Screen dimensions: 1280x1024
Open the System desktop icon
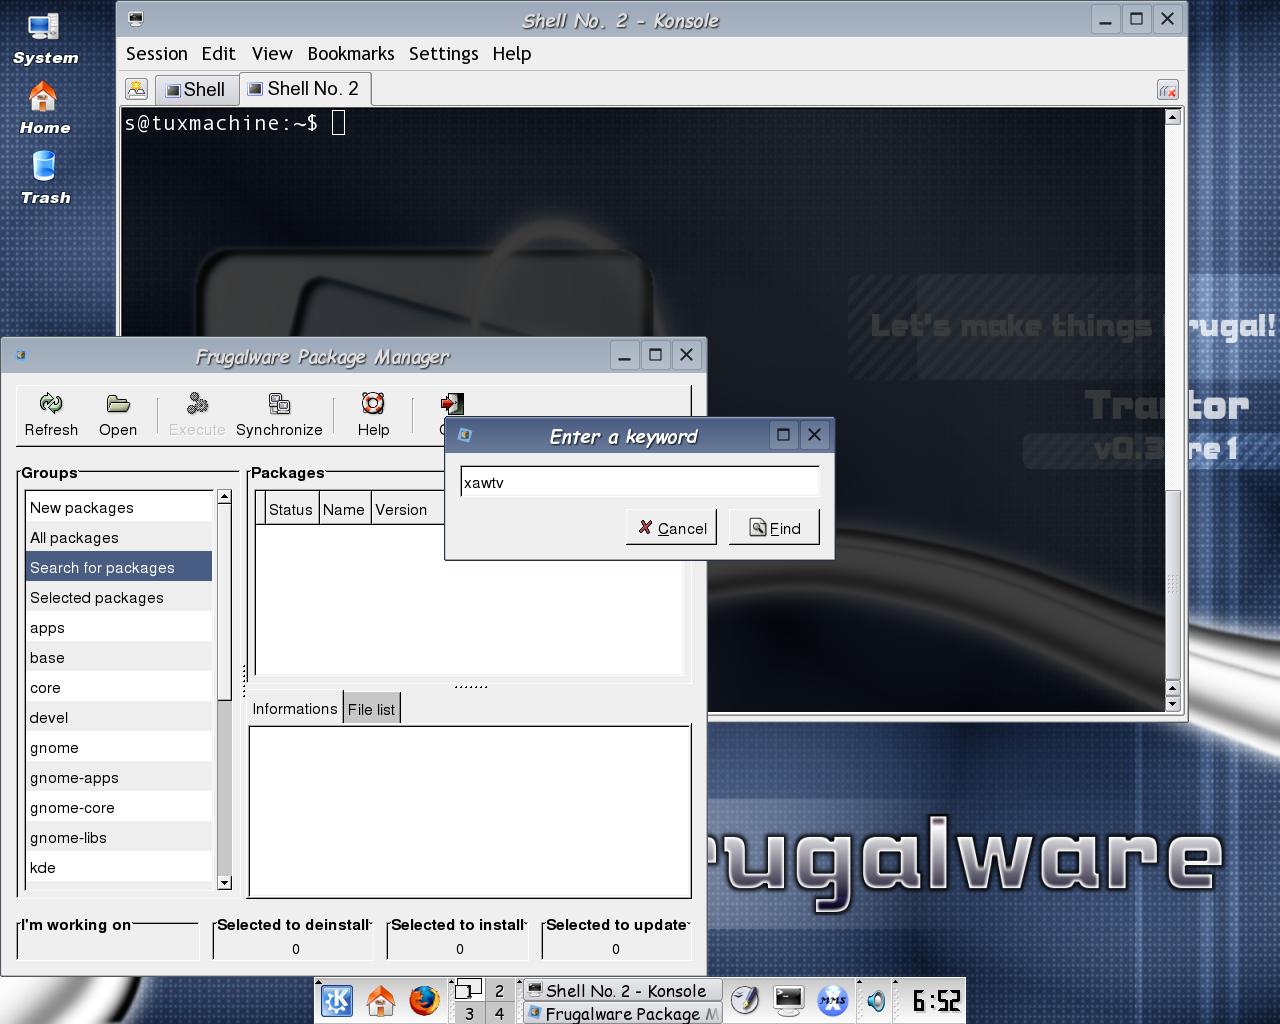(45, 40)
